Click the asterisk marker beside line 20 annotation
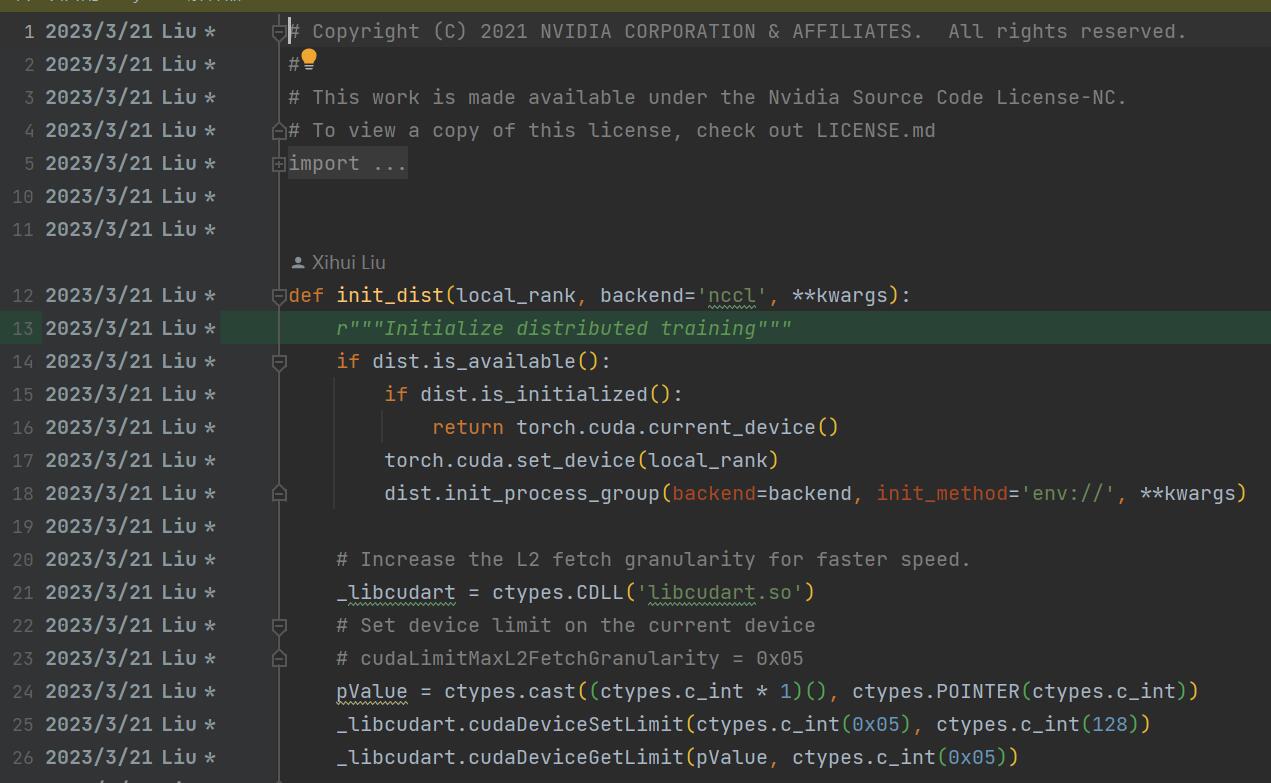This screenshot has width=1271, height=783. 212,559
